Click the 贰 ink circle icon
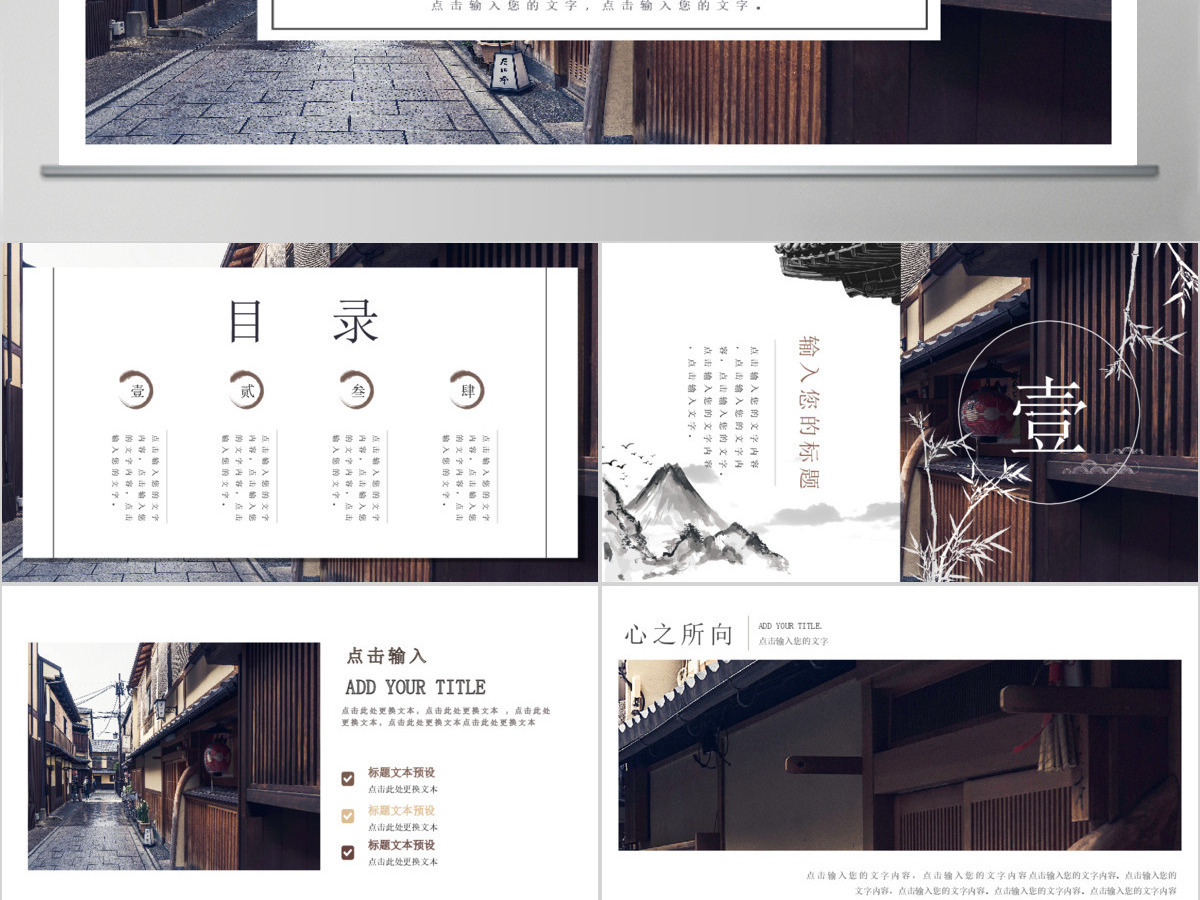Screen dimensions: 1200x900 (246, 390)
